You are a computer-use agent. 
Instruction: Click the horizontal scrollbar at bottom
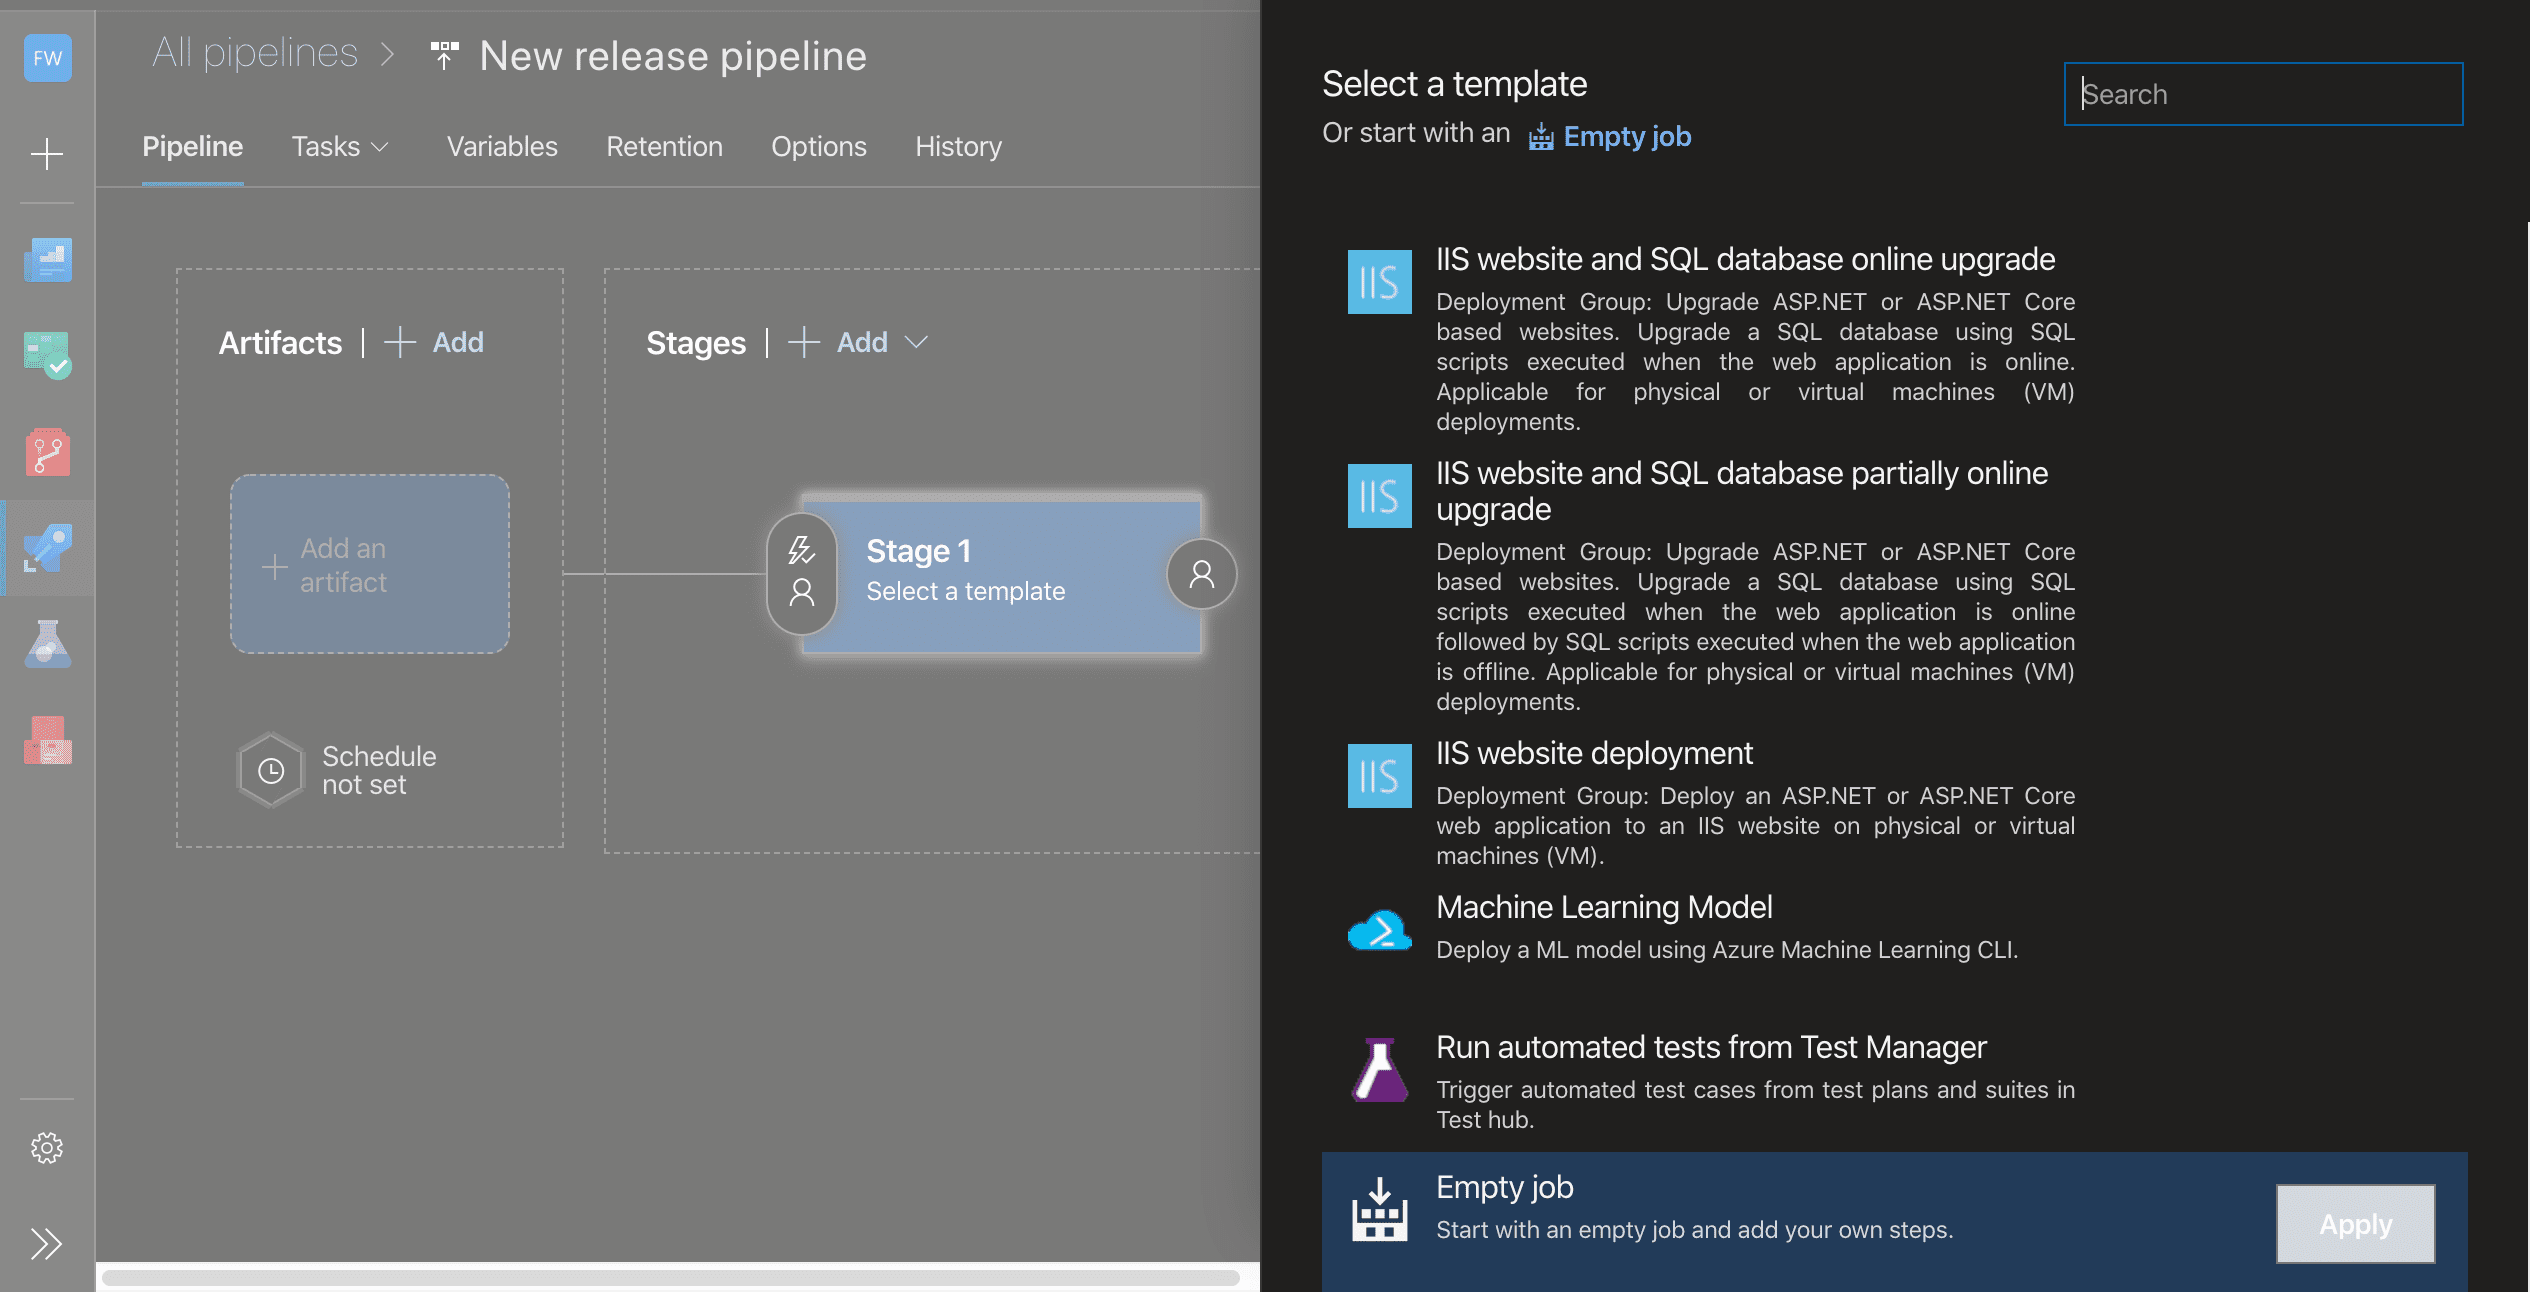point(670,1277)
